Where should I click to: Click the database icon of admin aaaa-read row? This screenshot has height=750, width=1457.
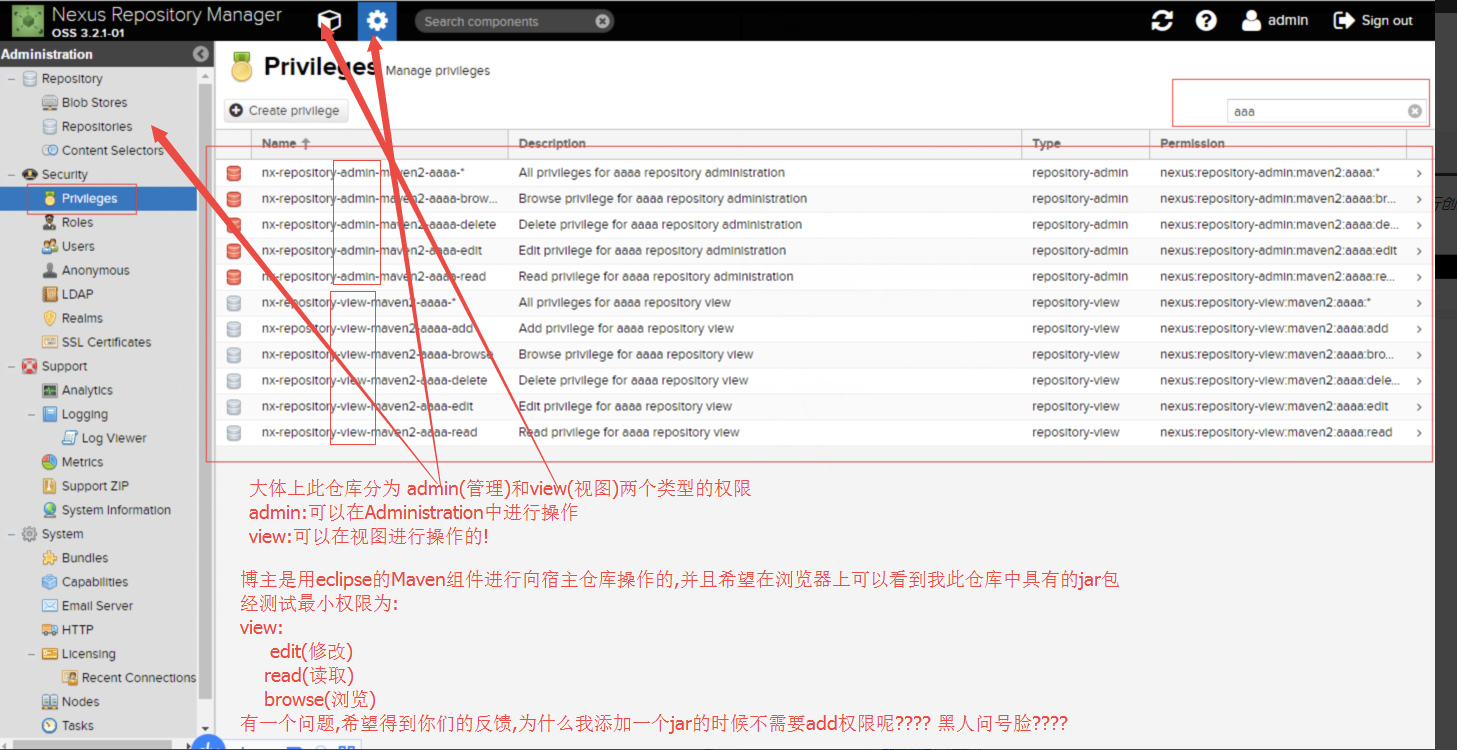coord(234,277)
